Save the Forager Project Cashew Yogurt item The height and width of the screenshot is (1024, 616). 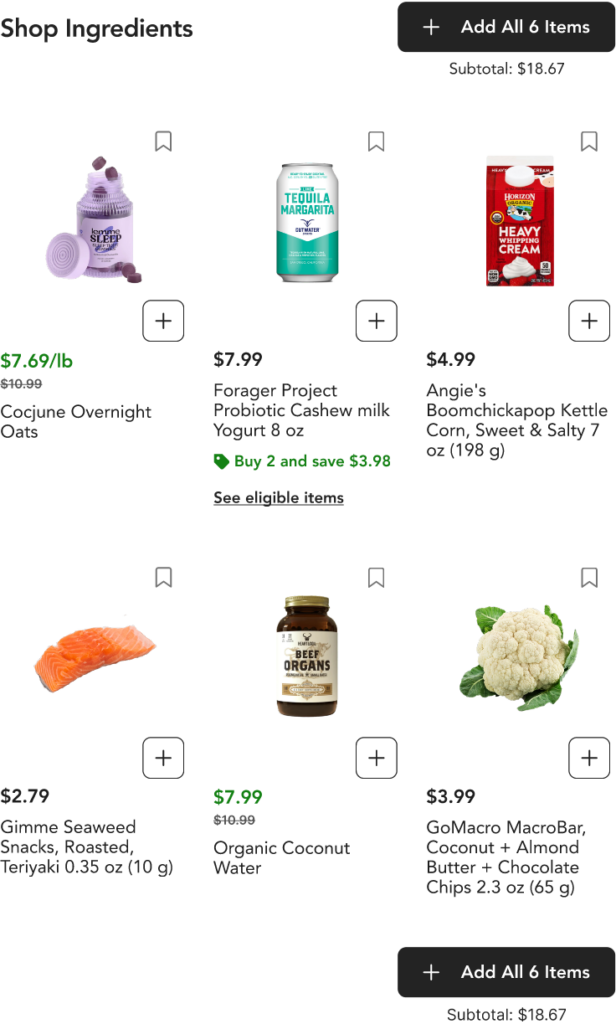click(x=376, y=141)
